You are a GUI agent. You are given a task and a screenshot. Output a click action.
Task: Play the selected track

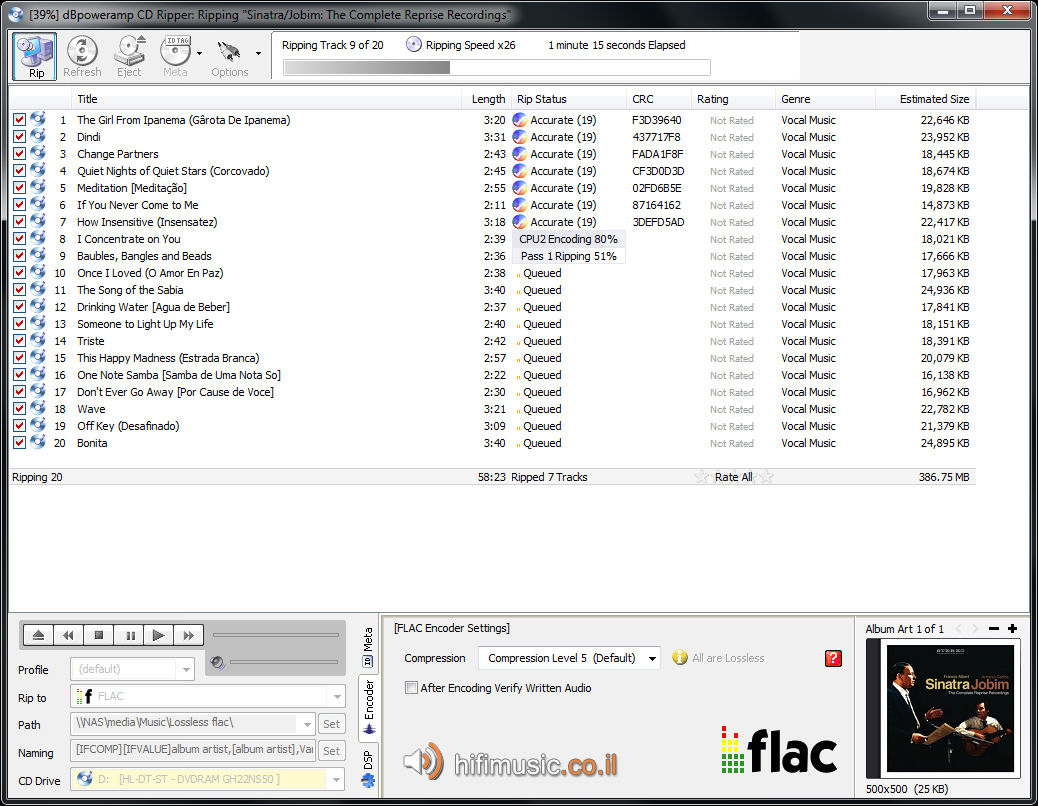[159, 635]
